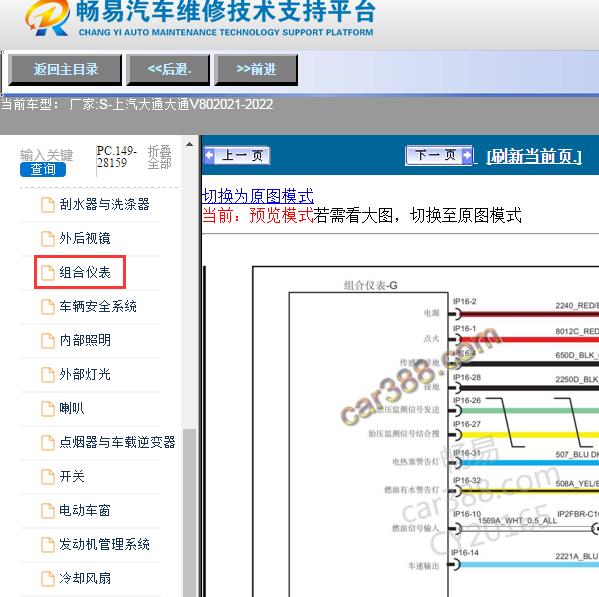Click the document icon beside 外部灯光
599x597 pixels.
click(x=48, y=375)
